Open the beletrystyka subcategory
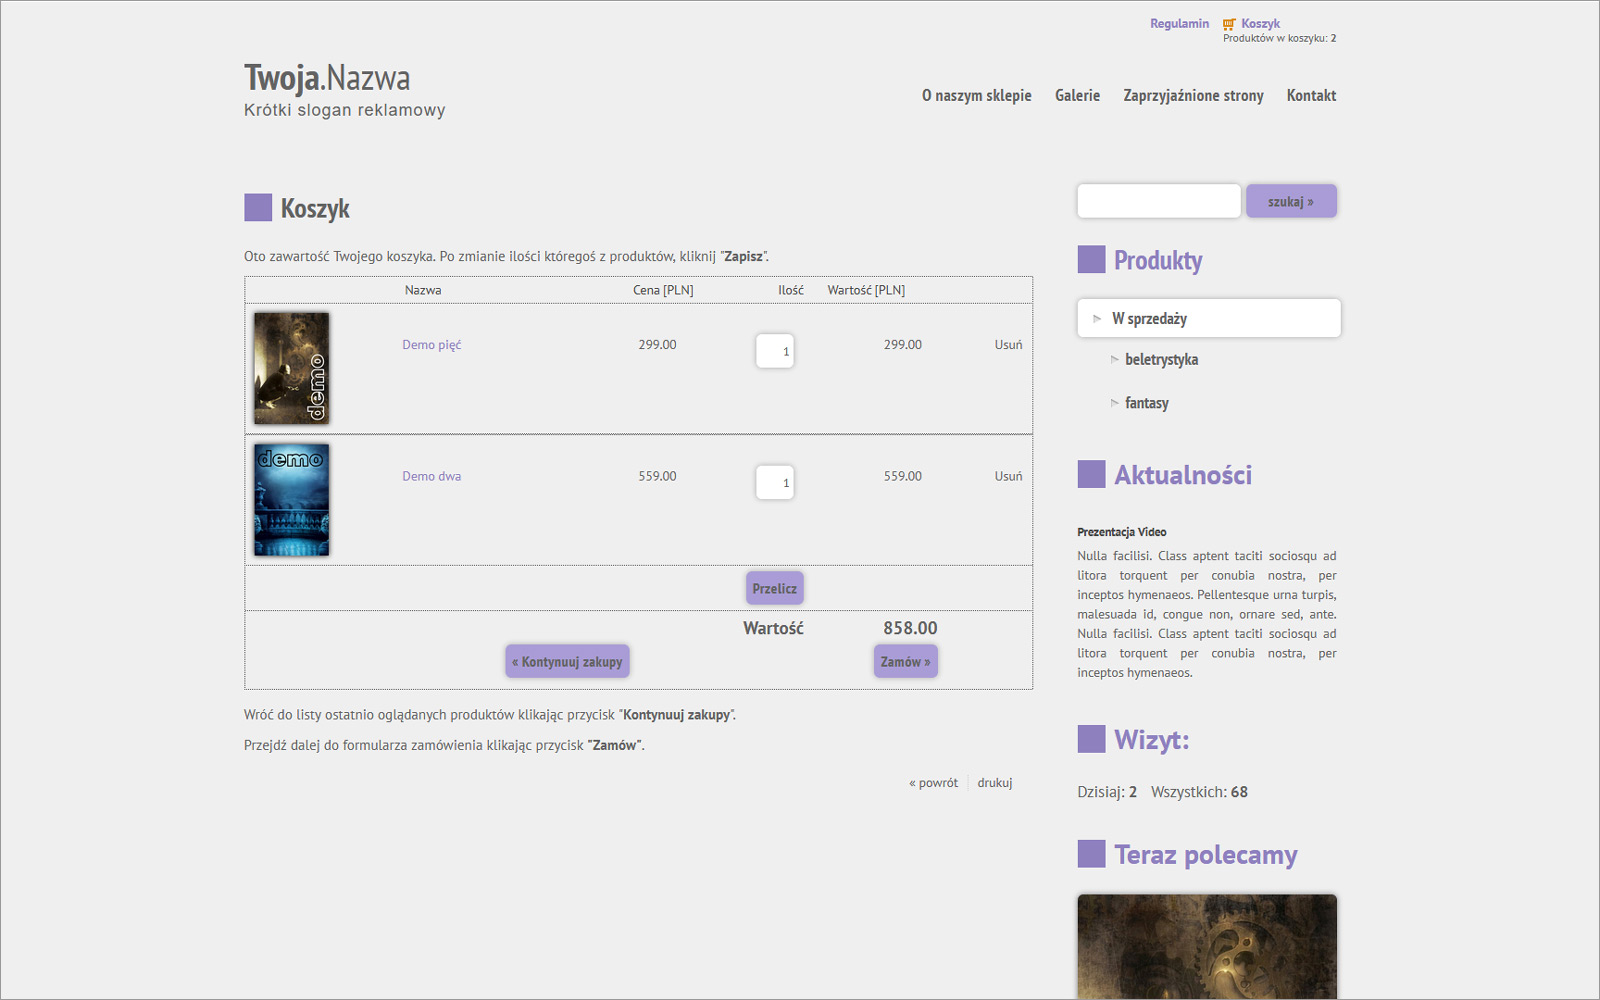 click(x=1161, y=360)
